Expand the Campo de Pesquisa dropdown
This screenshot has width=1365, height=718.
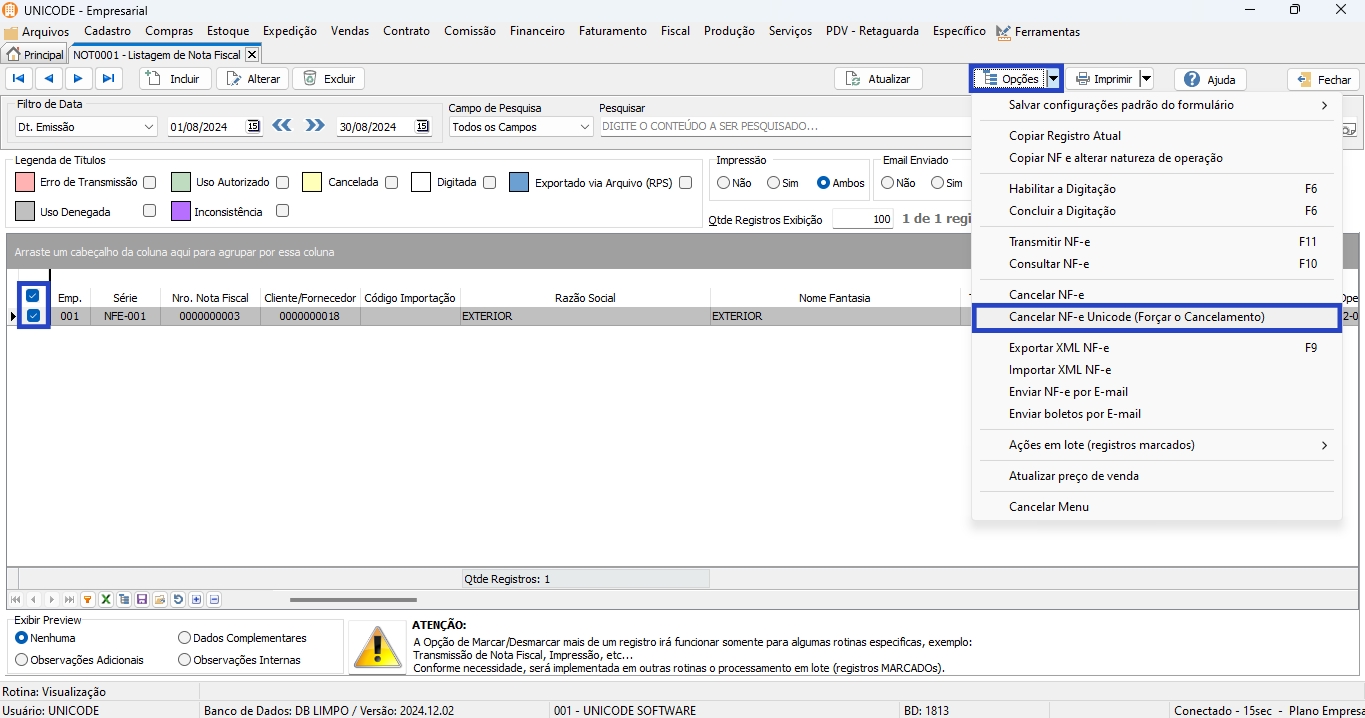click(585, 127)
